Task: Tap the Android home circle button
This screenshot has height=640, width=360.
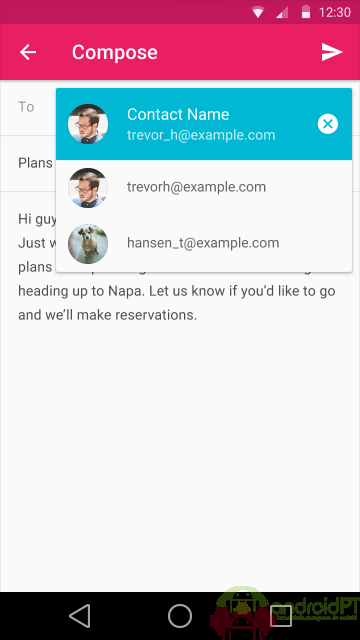Action: point(180,616)
